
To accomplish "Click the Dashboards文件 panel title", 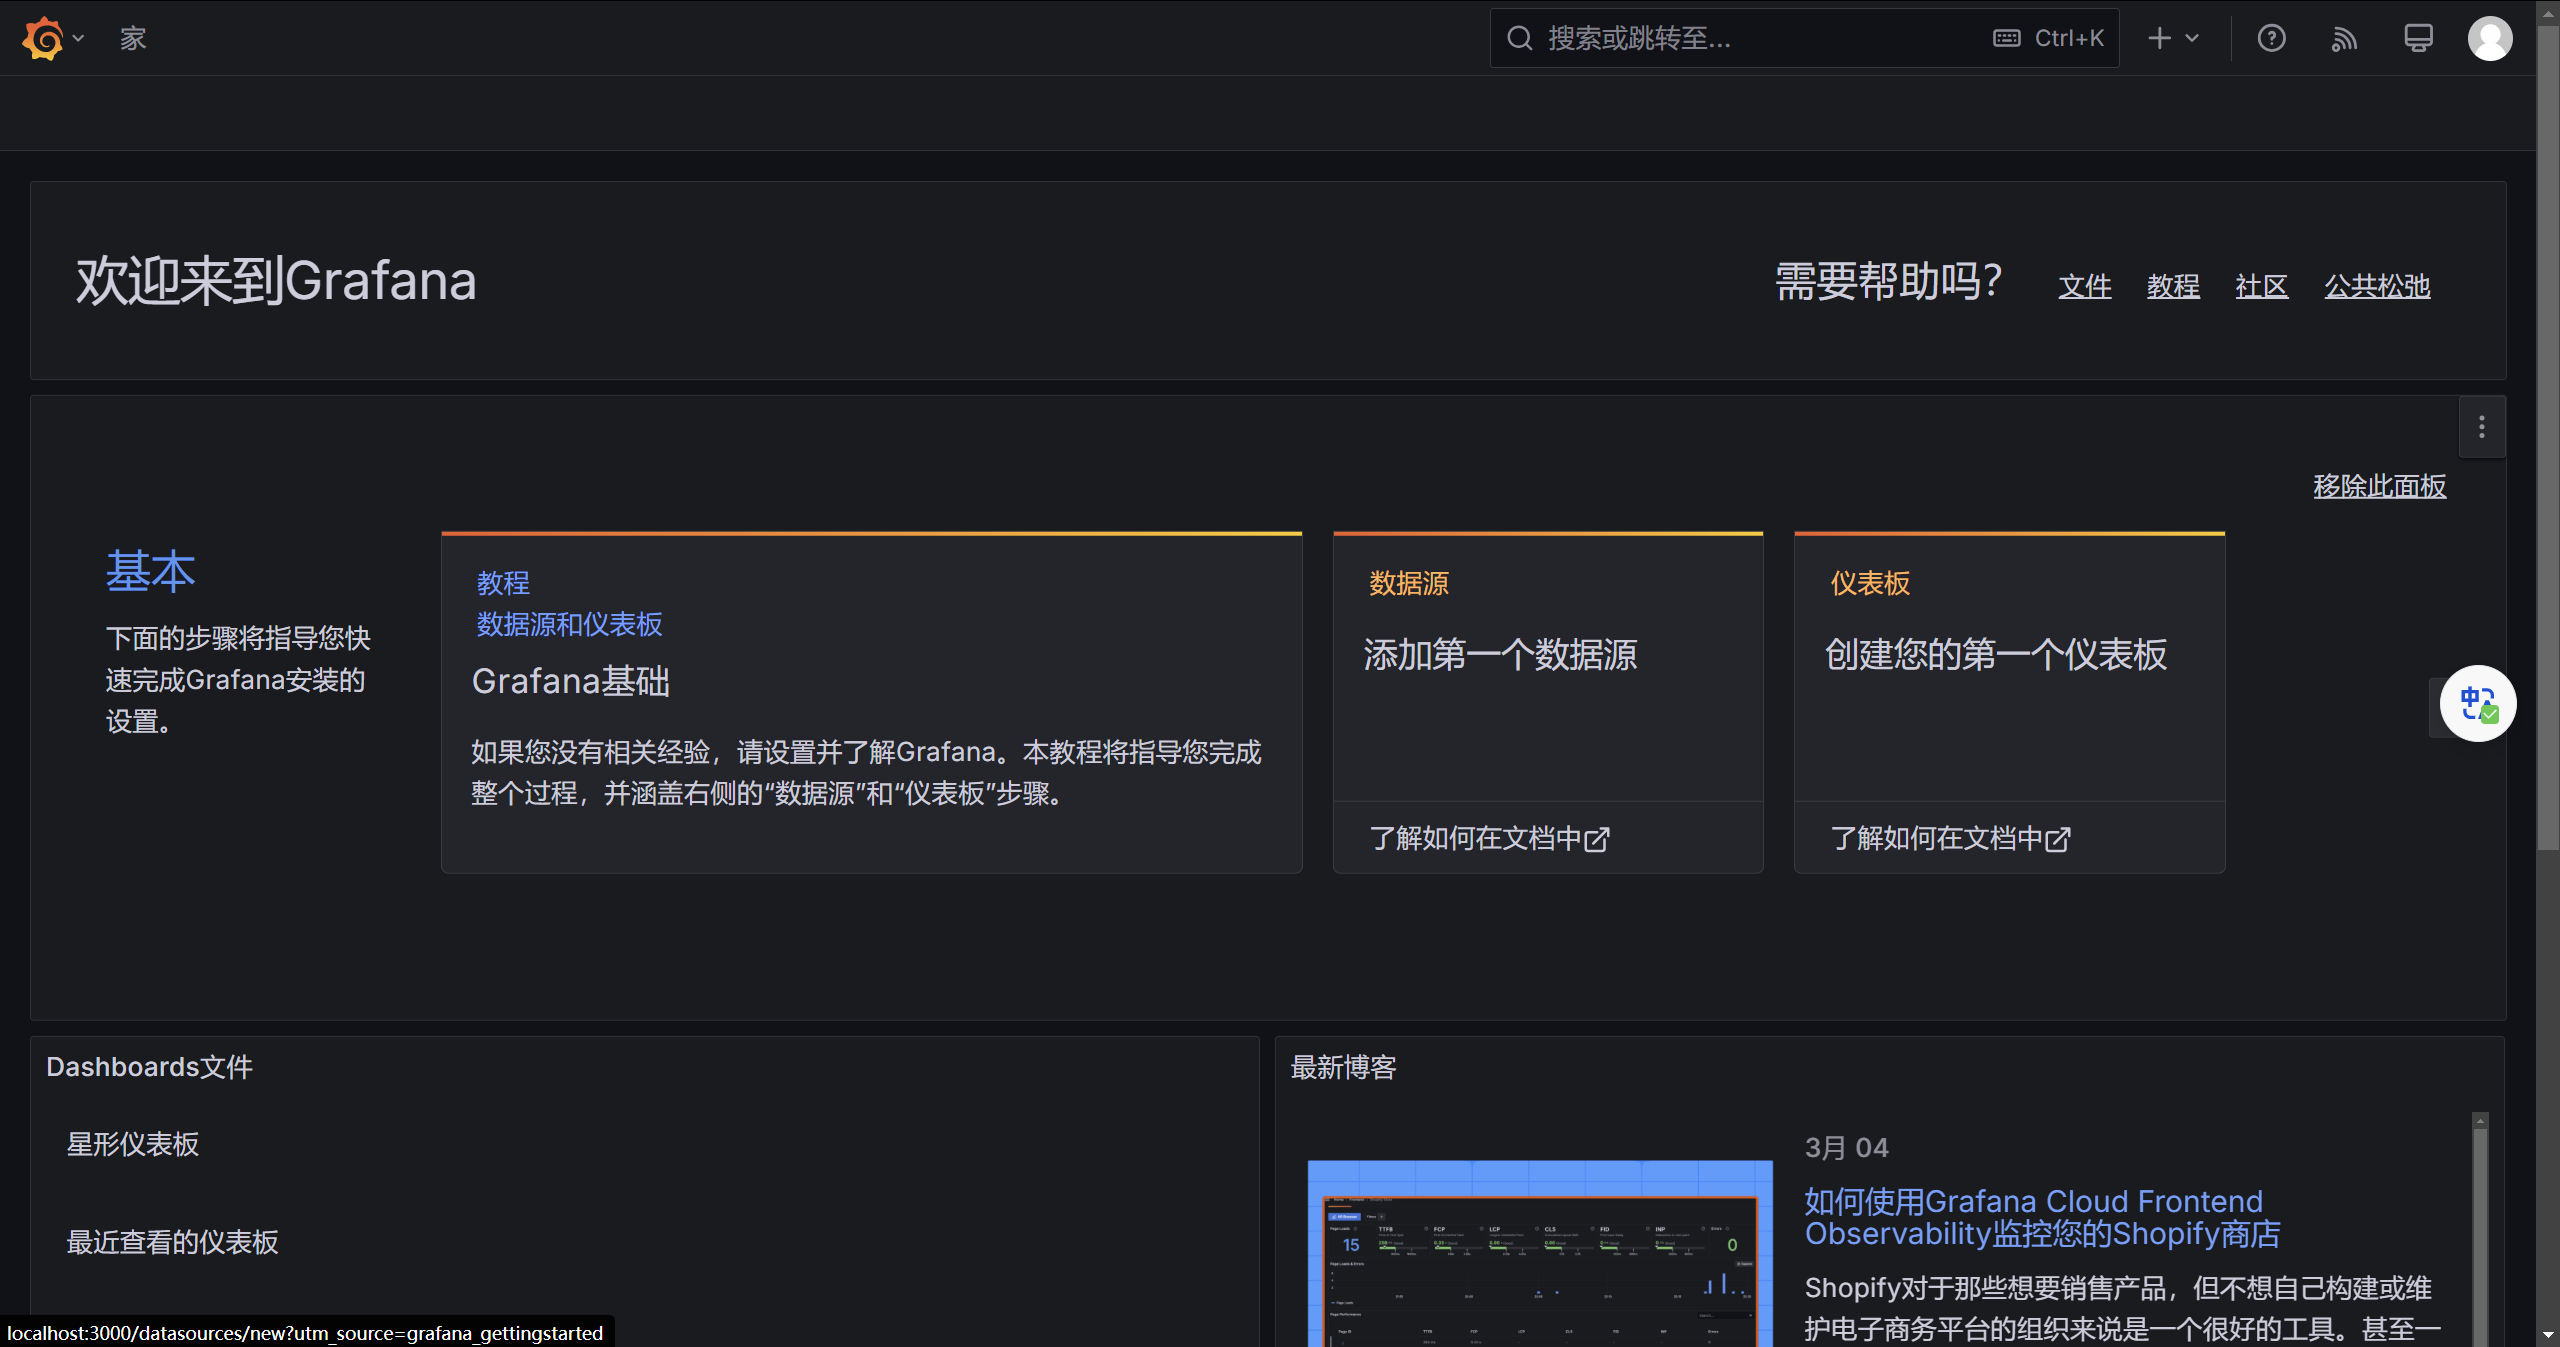I will [x=149, y=1067].
